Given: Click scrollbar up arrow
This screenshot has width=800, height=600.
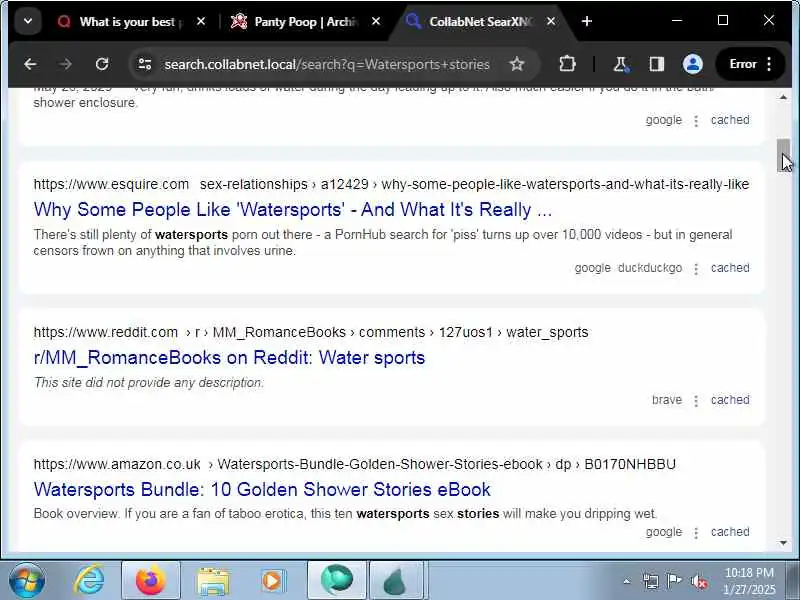Looking at the screenshot, I should pyautogui.click(x=783, y=97).
